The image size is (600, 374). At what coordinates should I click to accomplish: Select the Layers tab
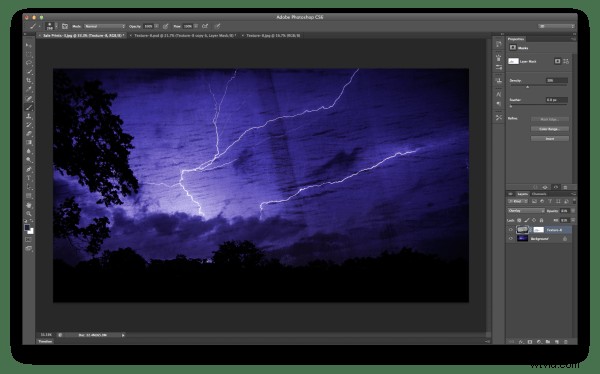coord(523,194)
